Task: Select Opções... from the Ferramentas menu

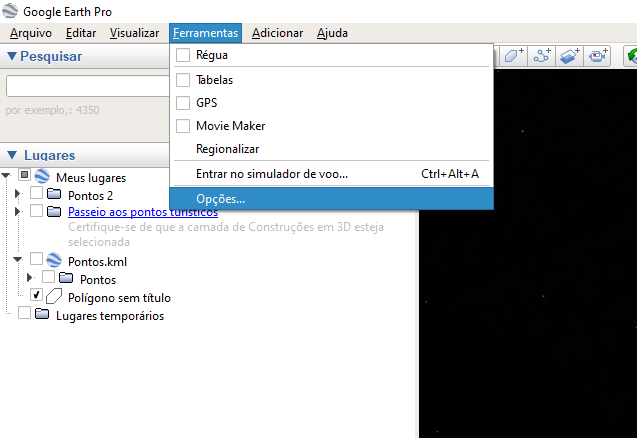Action: [x=220, y=199]
